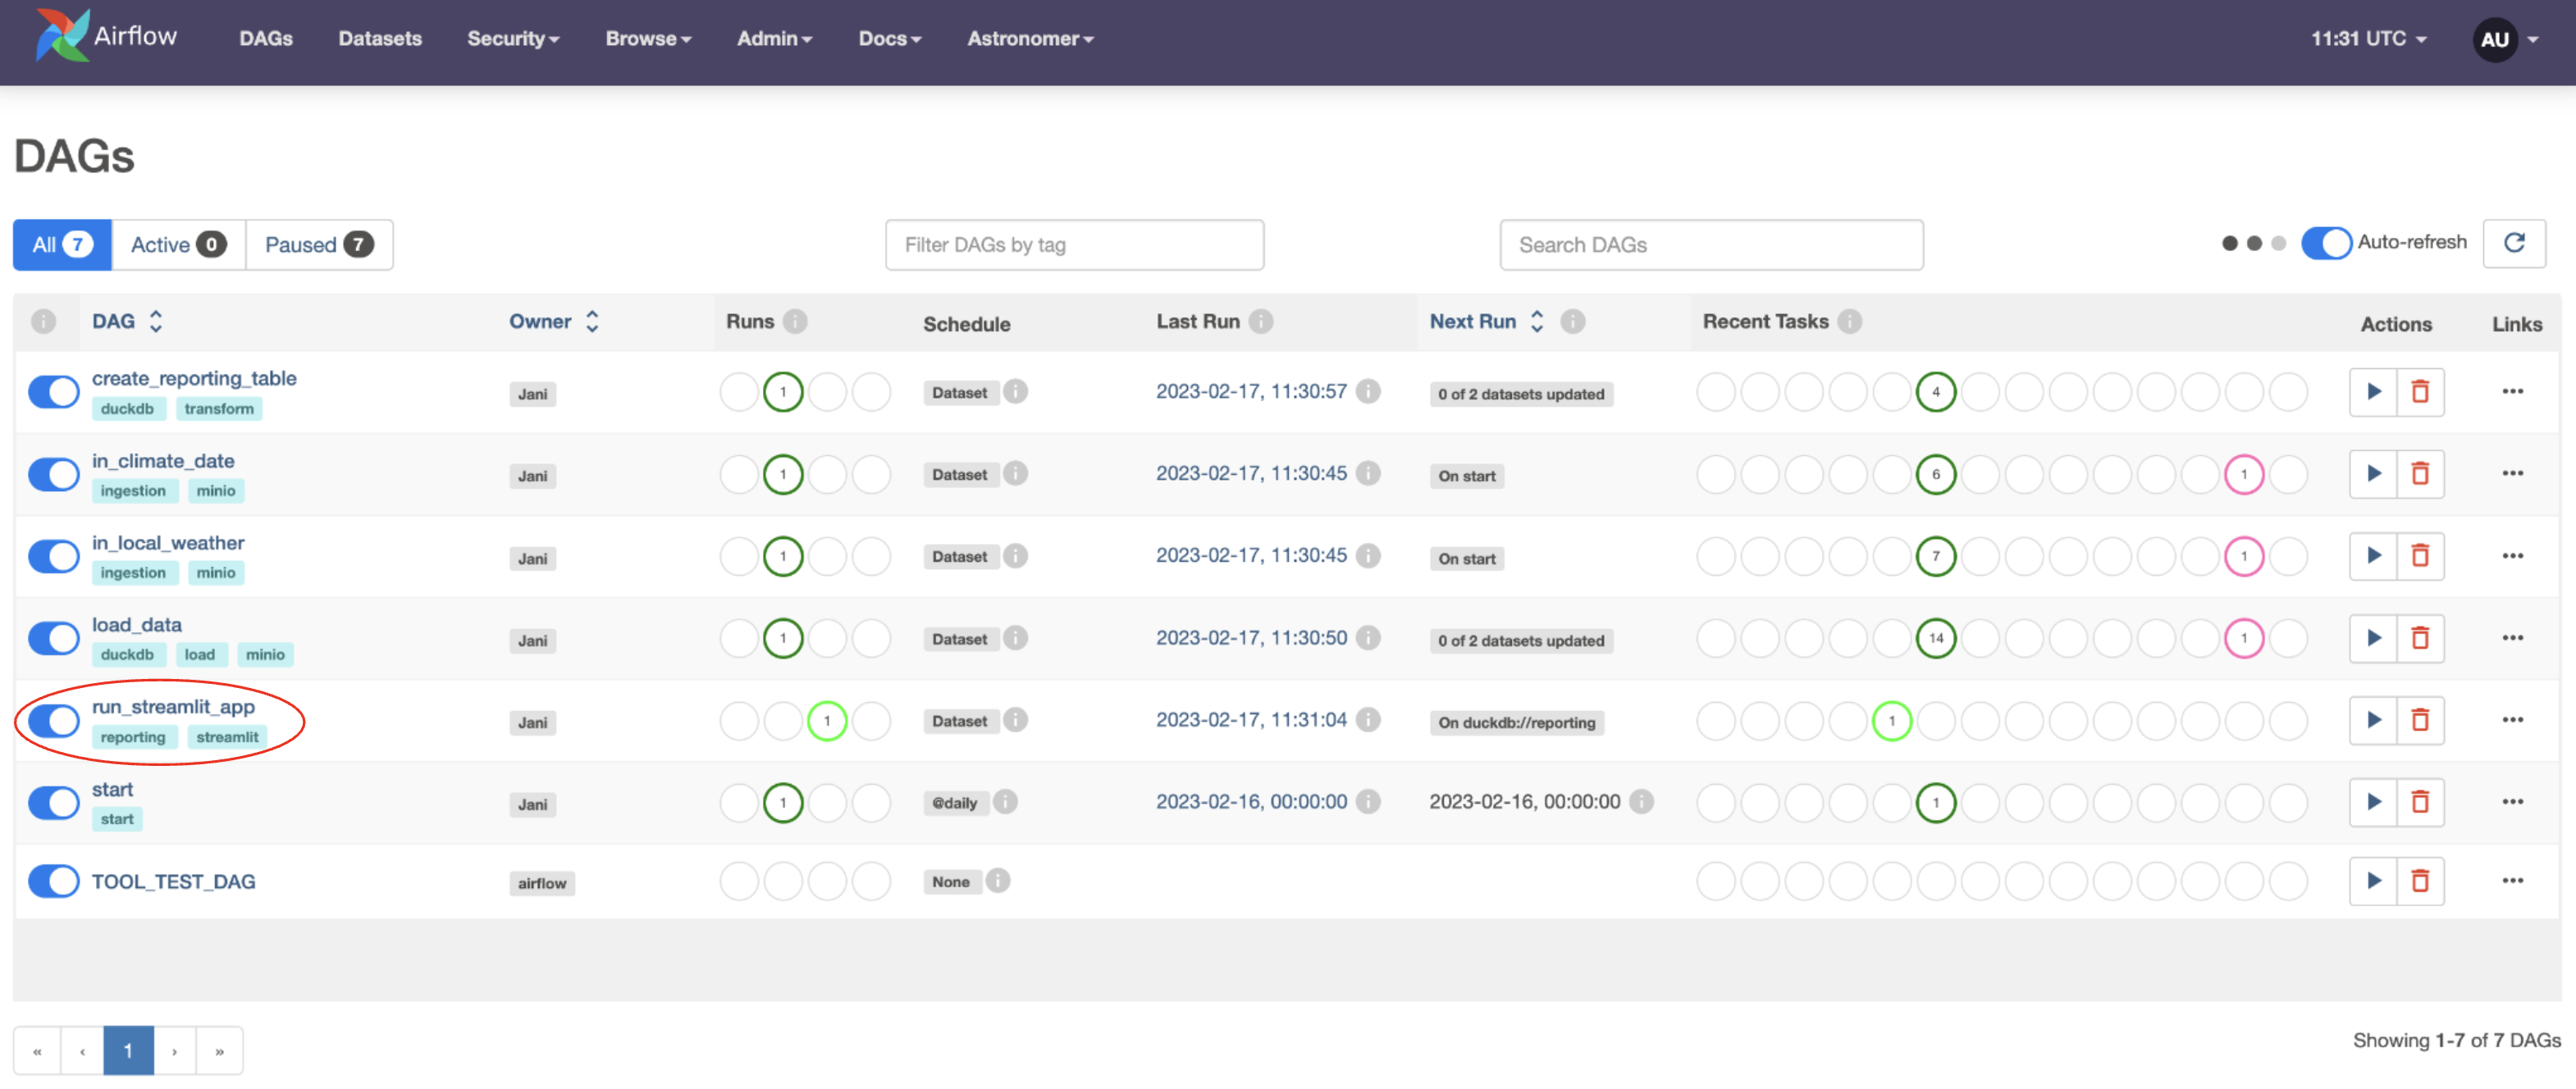Open the 11:31 UTC timezone dropdown
The width and height of the screenshot is (2576, 1089).
tap(2367, 39)
